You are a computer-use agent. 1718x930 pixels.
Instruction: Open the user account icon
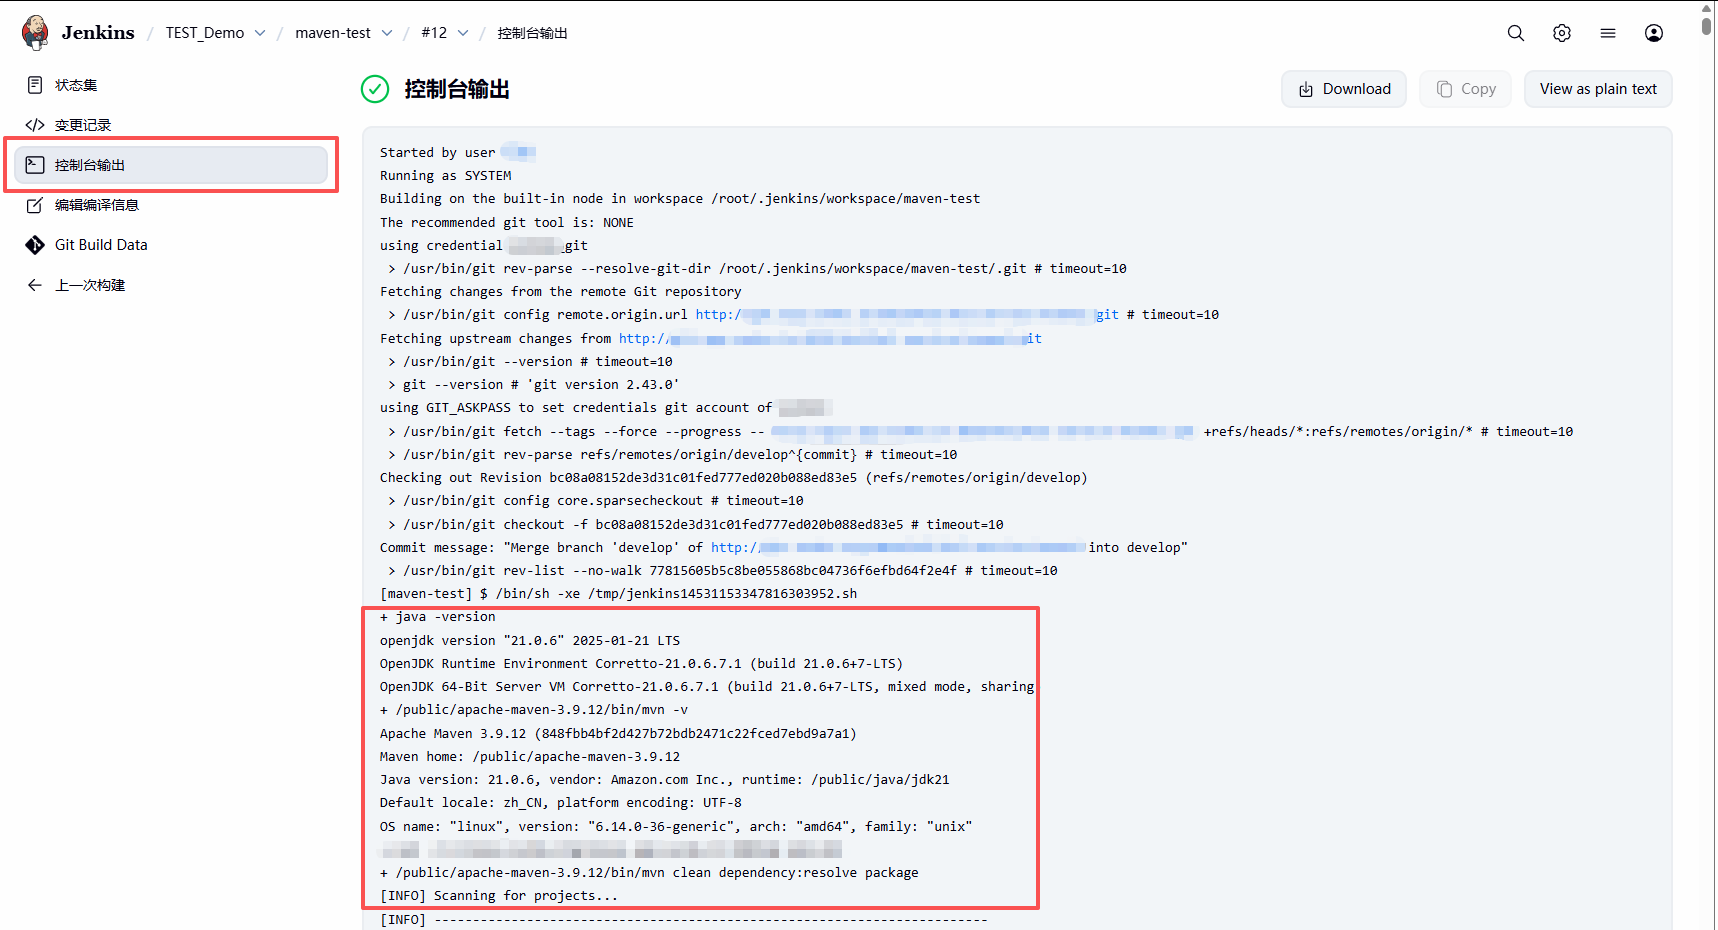point(1654,33)
